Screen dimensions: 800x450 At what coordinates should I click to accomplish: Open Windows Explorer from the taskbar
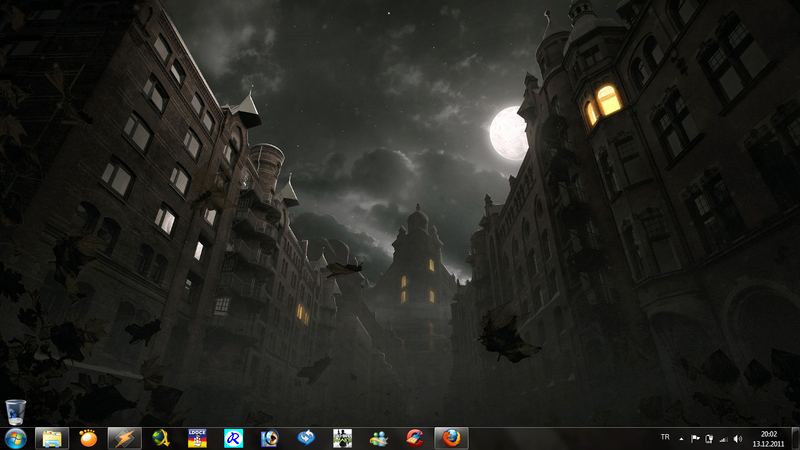tap(52, 438)
